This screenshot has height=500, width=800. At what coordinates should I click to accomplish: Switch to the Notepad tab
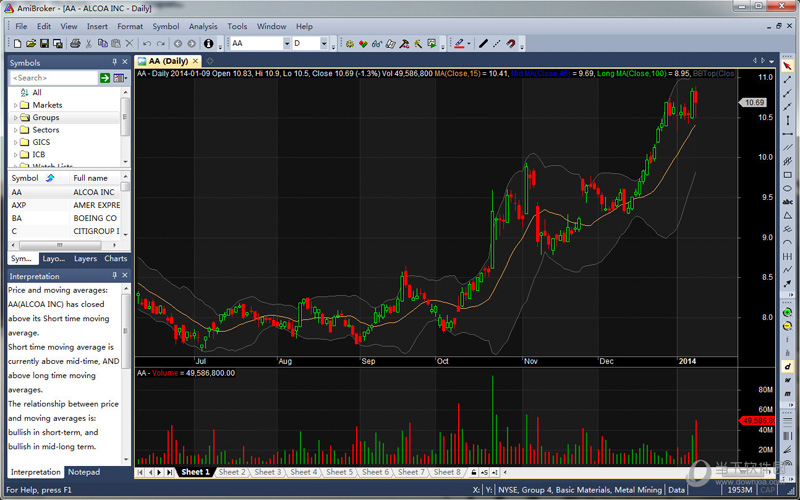coord(84,472)
